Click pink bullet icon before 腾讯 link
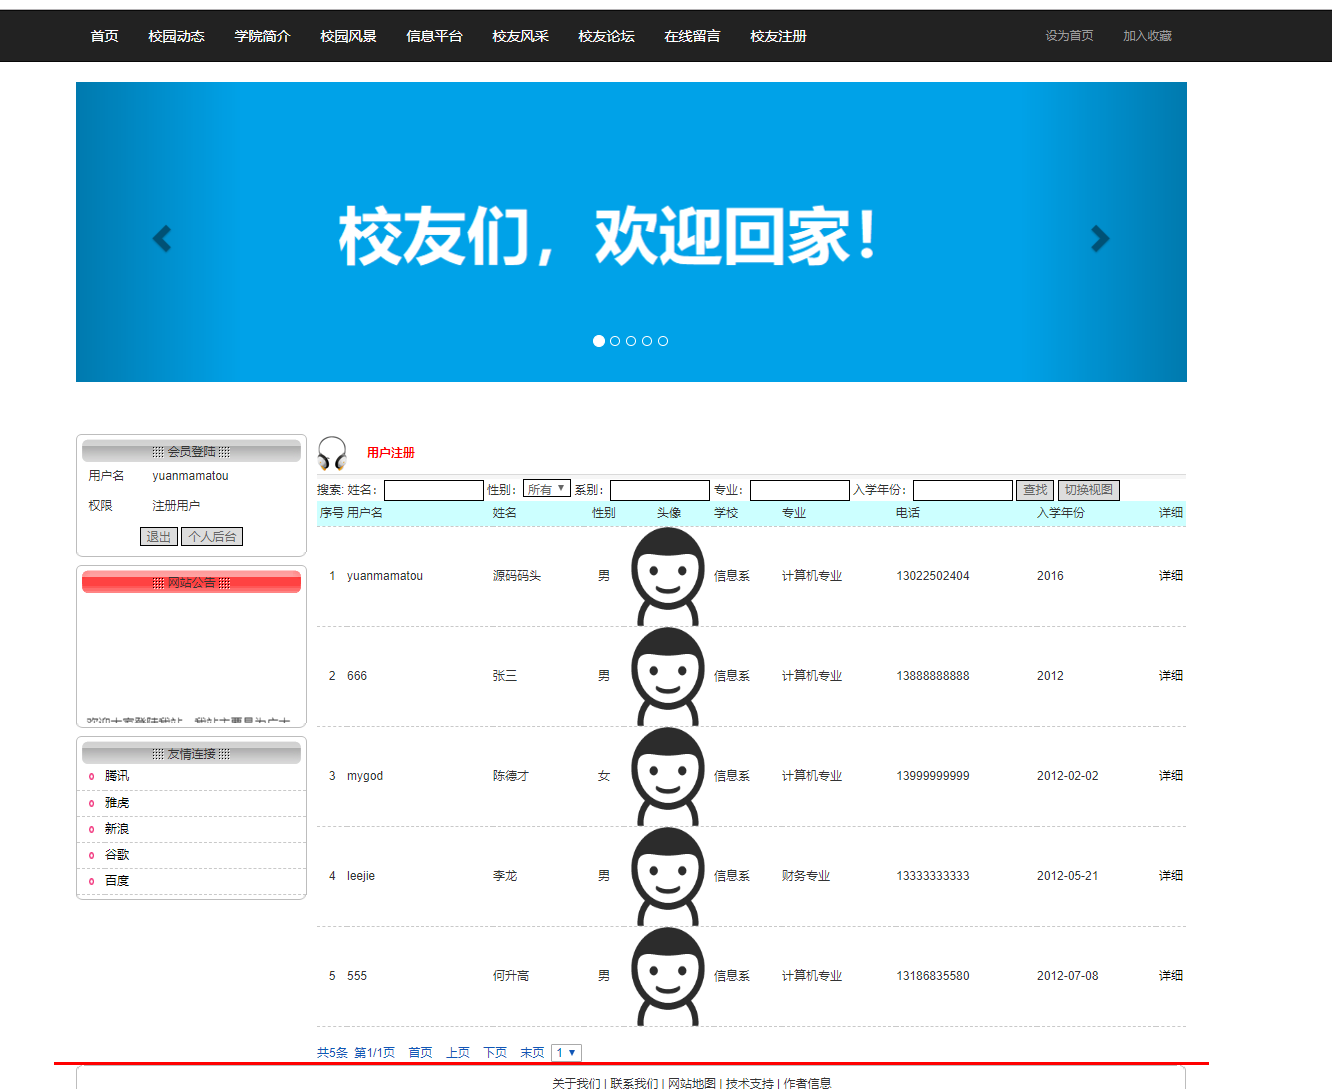The height and width of the screenshot is (1089, 1332). 91,776
